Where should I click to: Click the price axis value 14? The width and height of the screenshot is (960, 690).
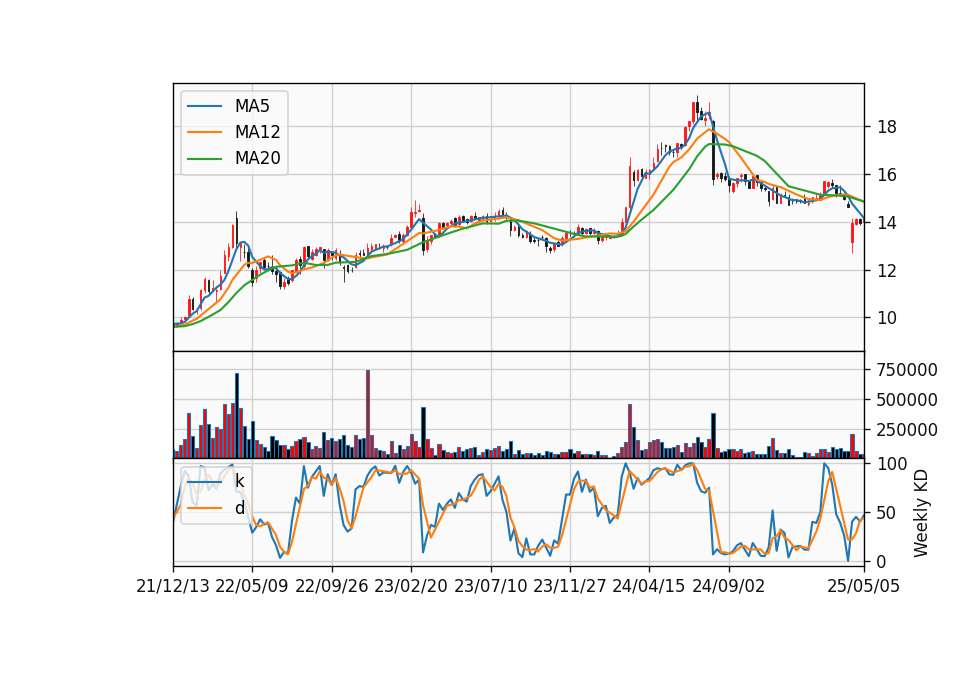[887, 223]
